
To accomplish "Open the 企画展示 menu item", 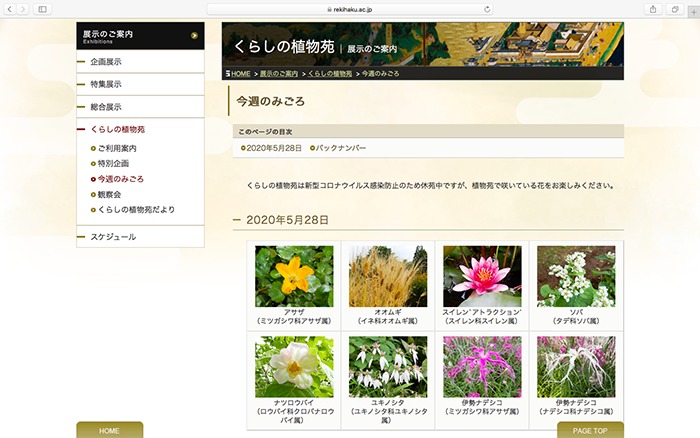I will pyautogui.click(x=140, y=62).
